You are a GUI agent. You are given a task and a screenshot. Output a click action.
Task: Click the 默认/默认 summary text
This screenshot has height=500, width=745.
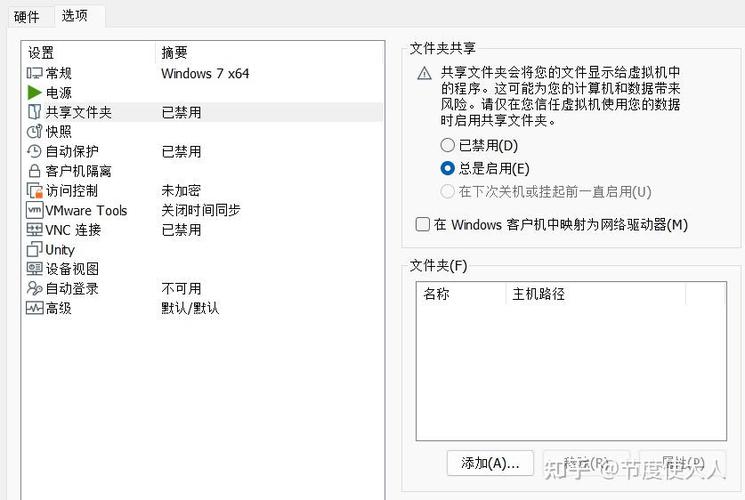(191, 308)
